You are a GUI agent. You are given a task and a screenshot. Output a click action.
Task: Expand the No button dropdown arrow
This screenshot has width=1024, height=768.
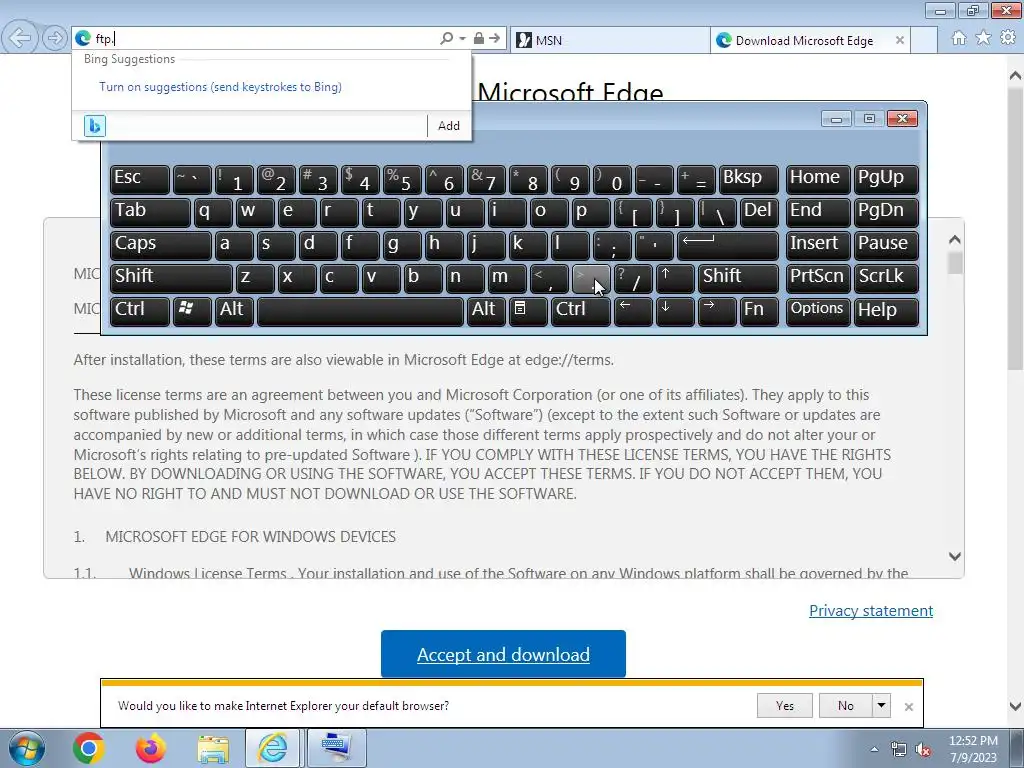(x=881, y=705)
